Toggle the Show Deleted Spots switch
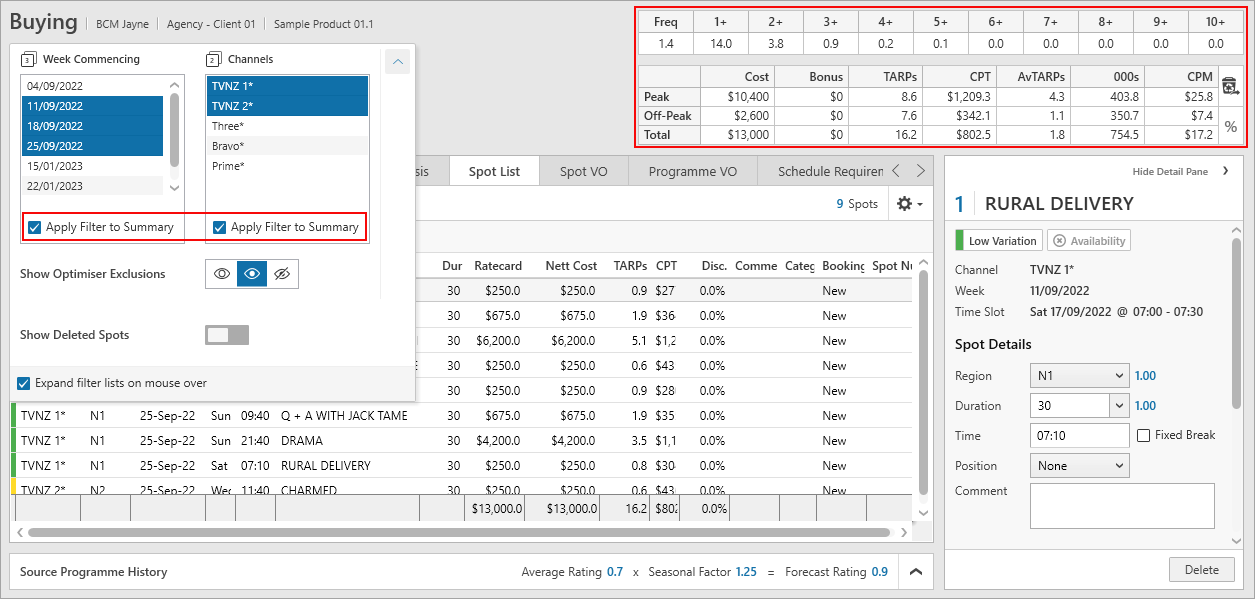1255x599 pixels. pos(227,335)
